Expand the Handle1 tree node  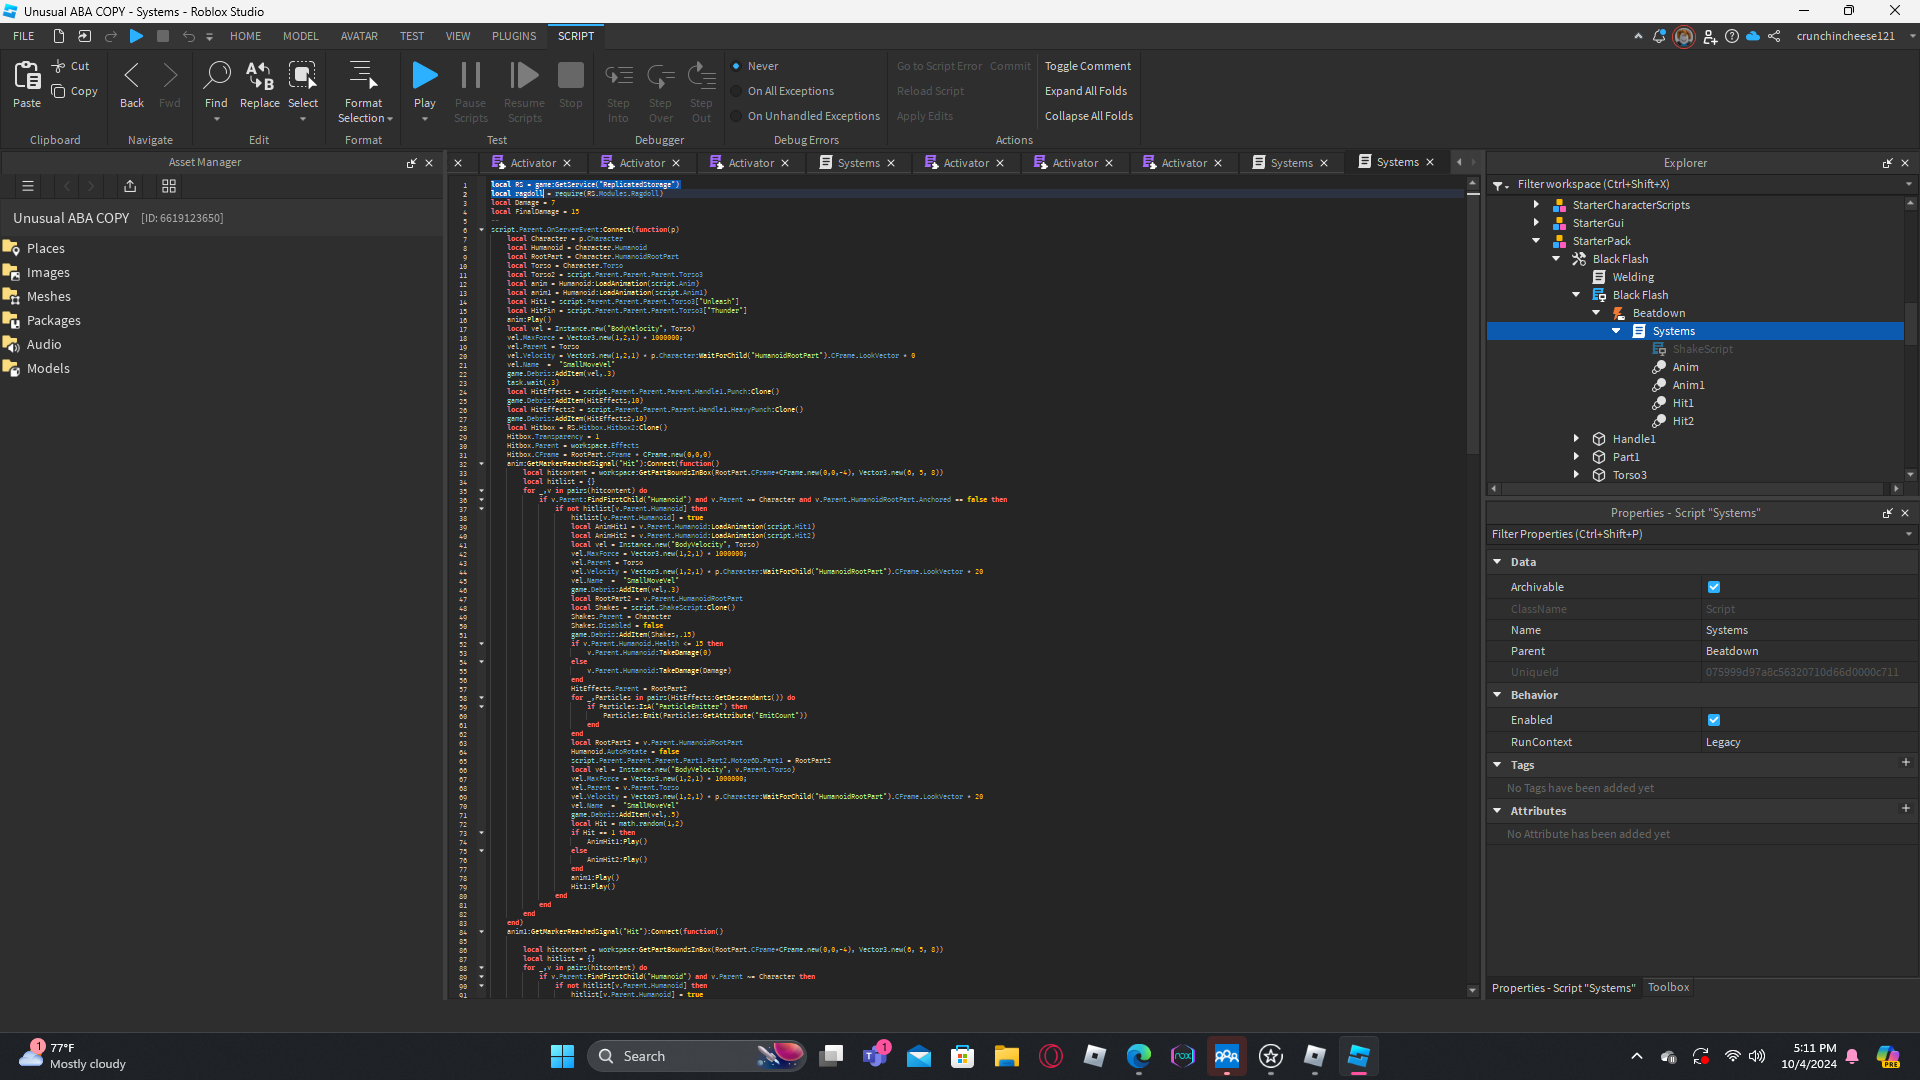pos(1577,439)
